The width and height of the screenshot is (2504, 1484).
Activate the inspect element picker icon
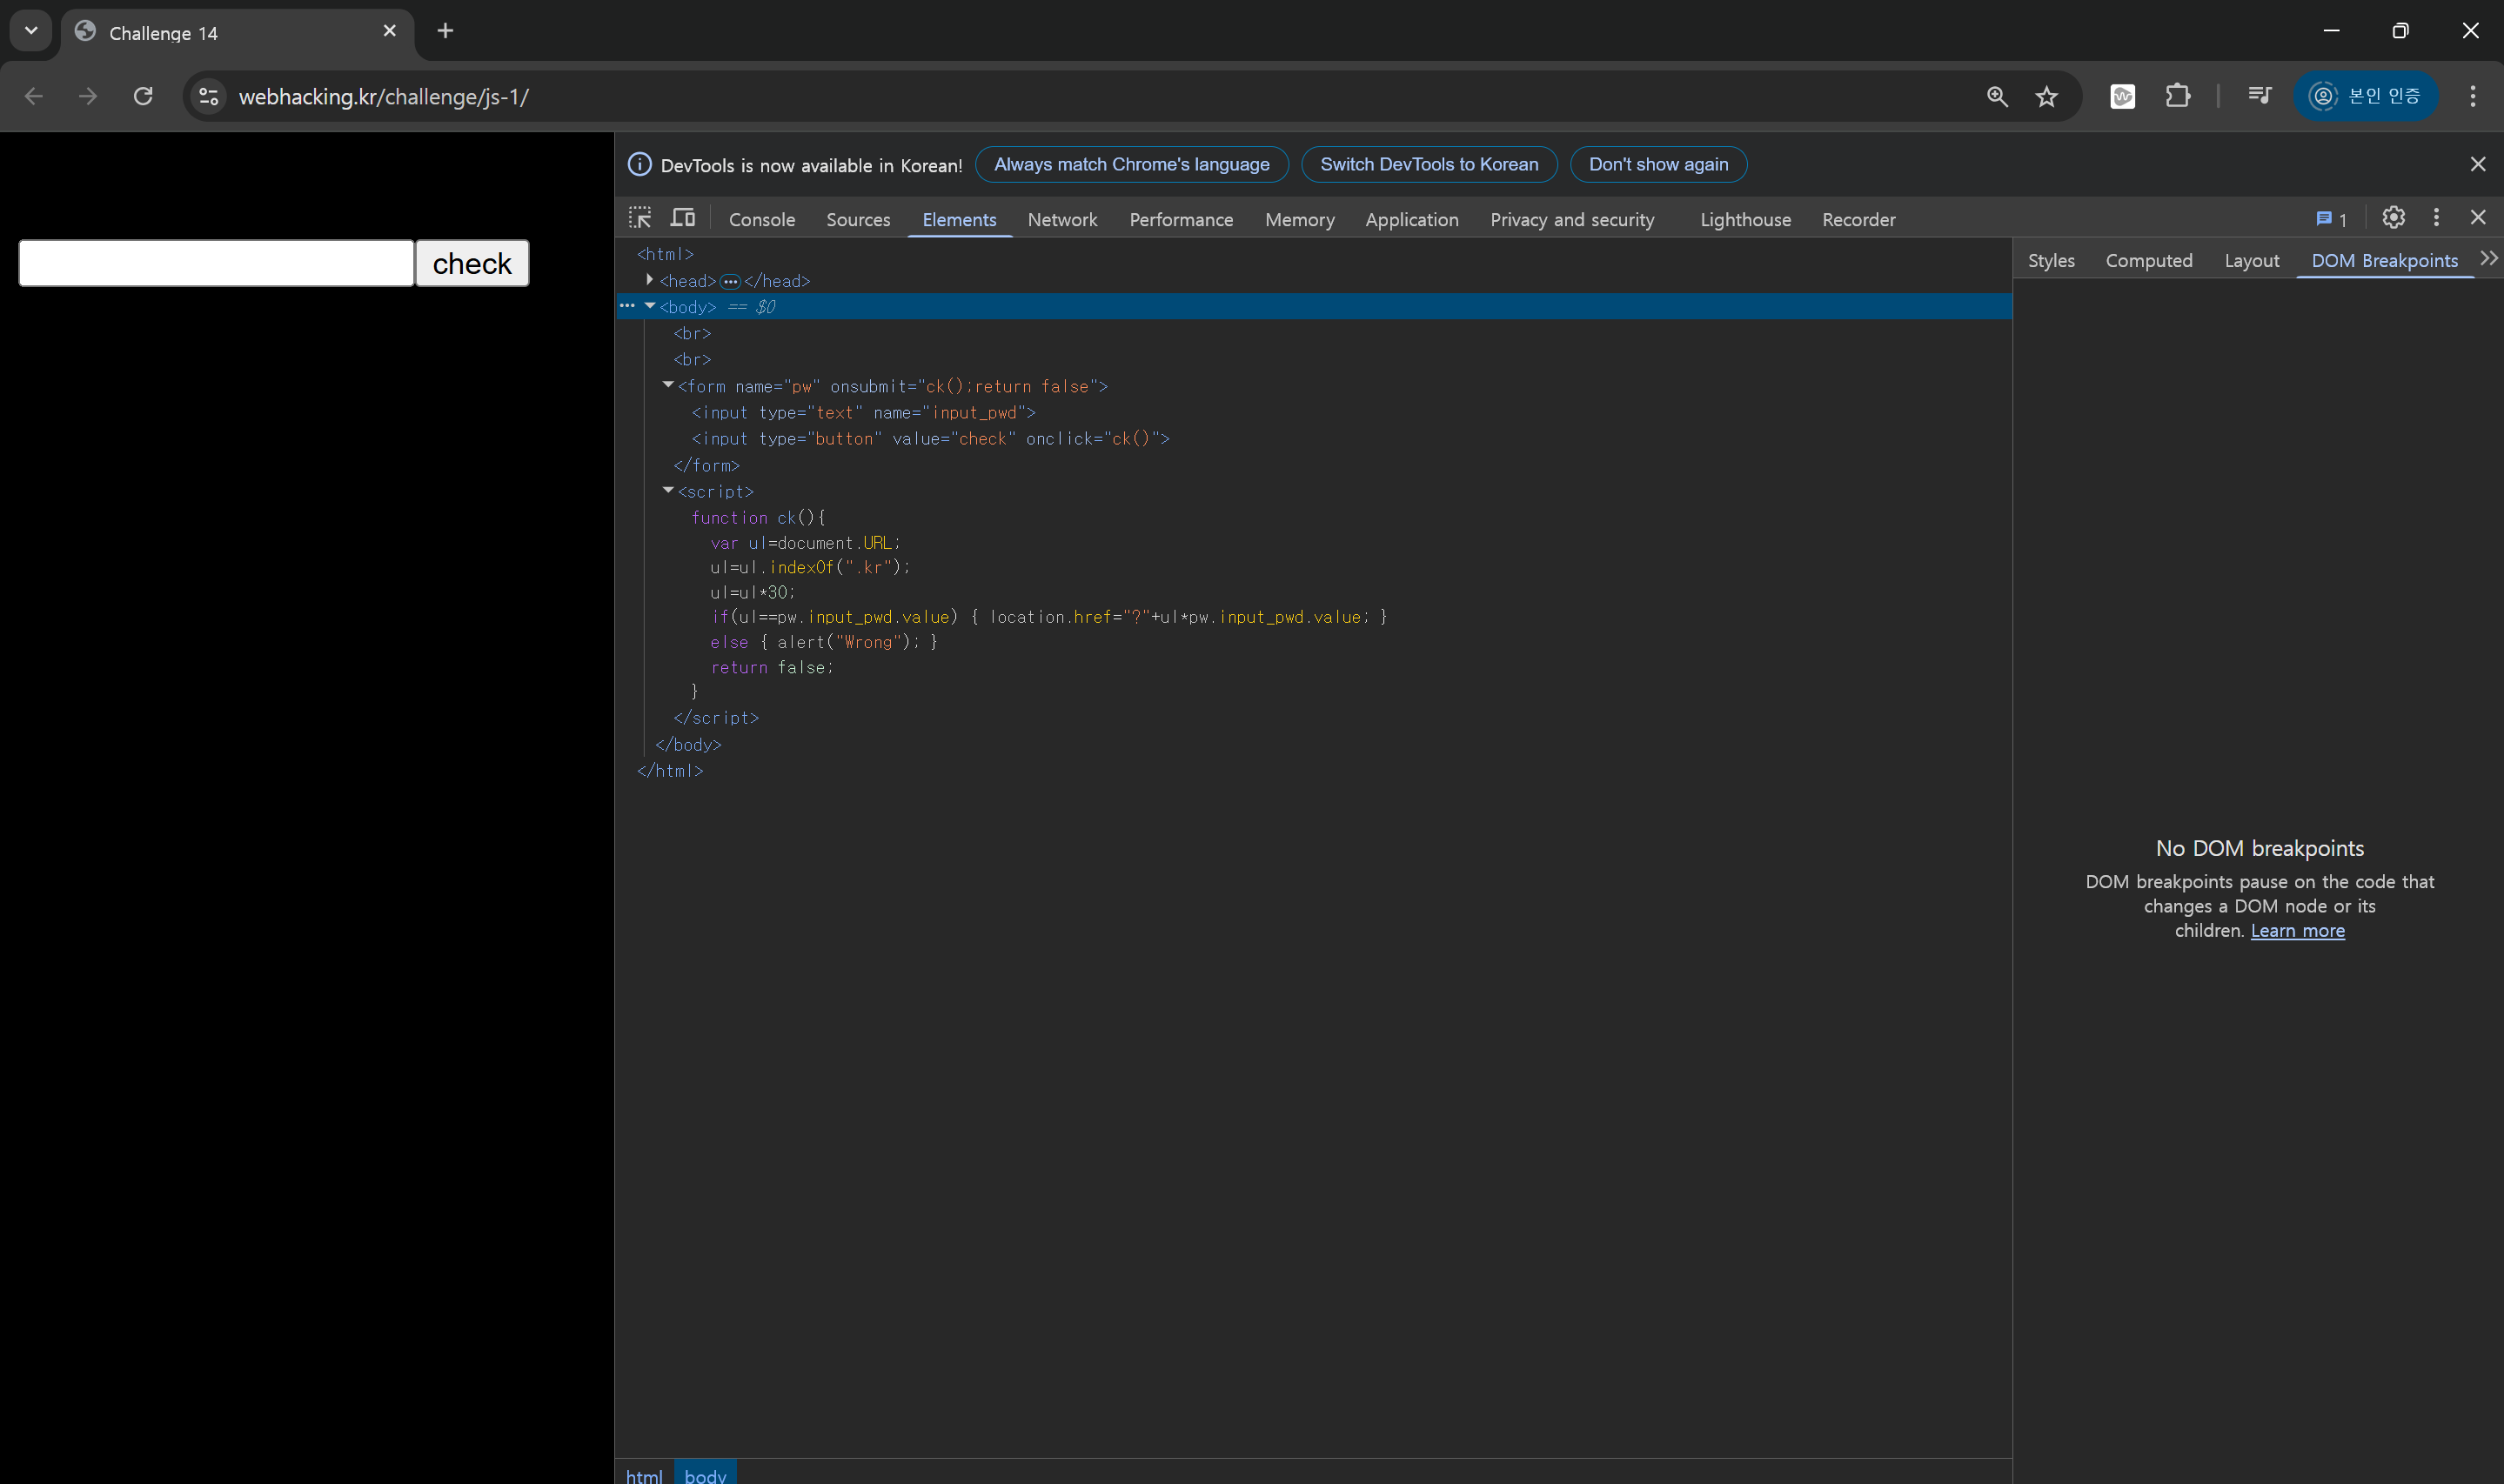click(640, 218)
